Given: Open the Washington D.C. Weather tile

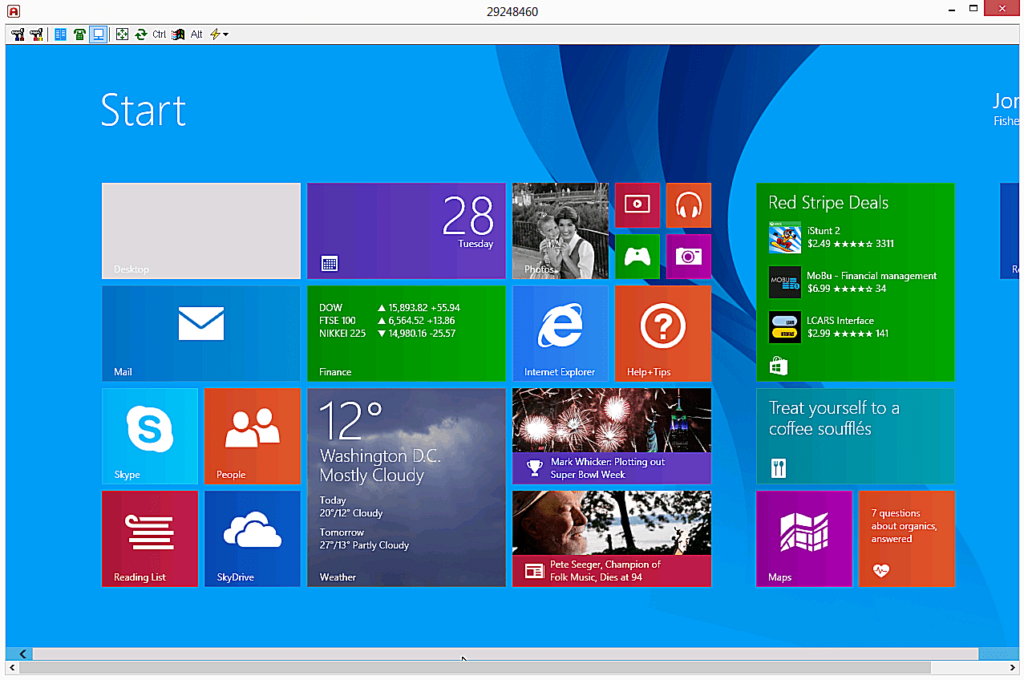Looking at the screenshot, I should click(406, 487).
